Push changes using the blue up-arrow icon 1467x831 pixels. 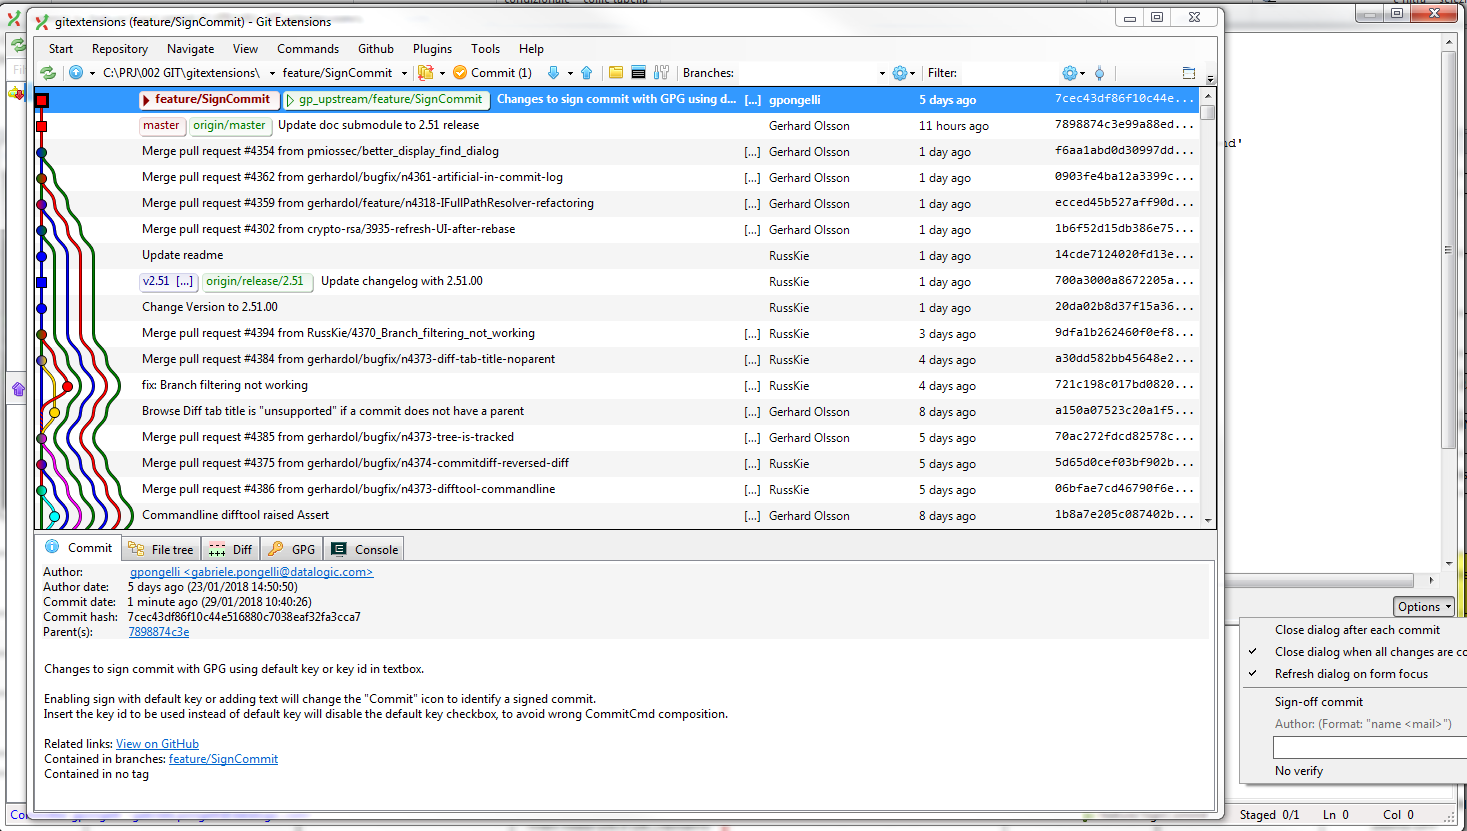[586, 72]
